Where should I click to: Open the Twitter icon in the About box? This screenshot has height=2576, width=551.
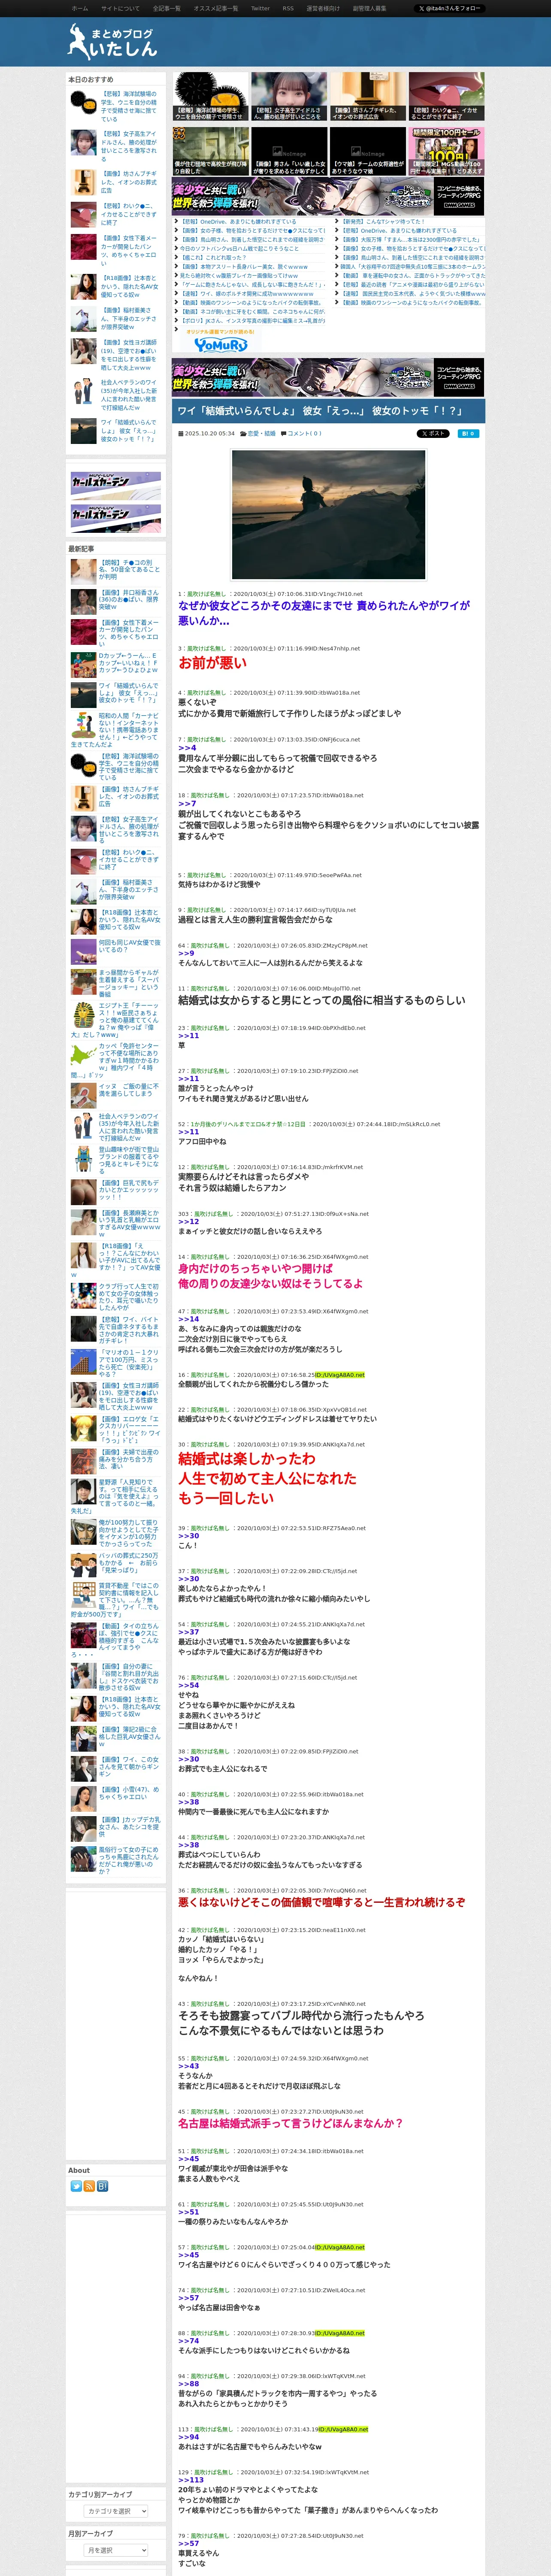76,2186
